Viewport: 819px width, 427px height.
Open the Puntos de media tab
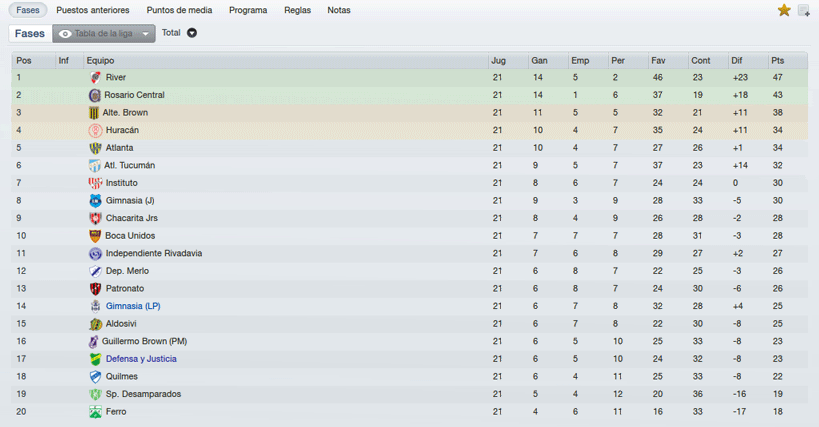pos(179,10)
